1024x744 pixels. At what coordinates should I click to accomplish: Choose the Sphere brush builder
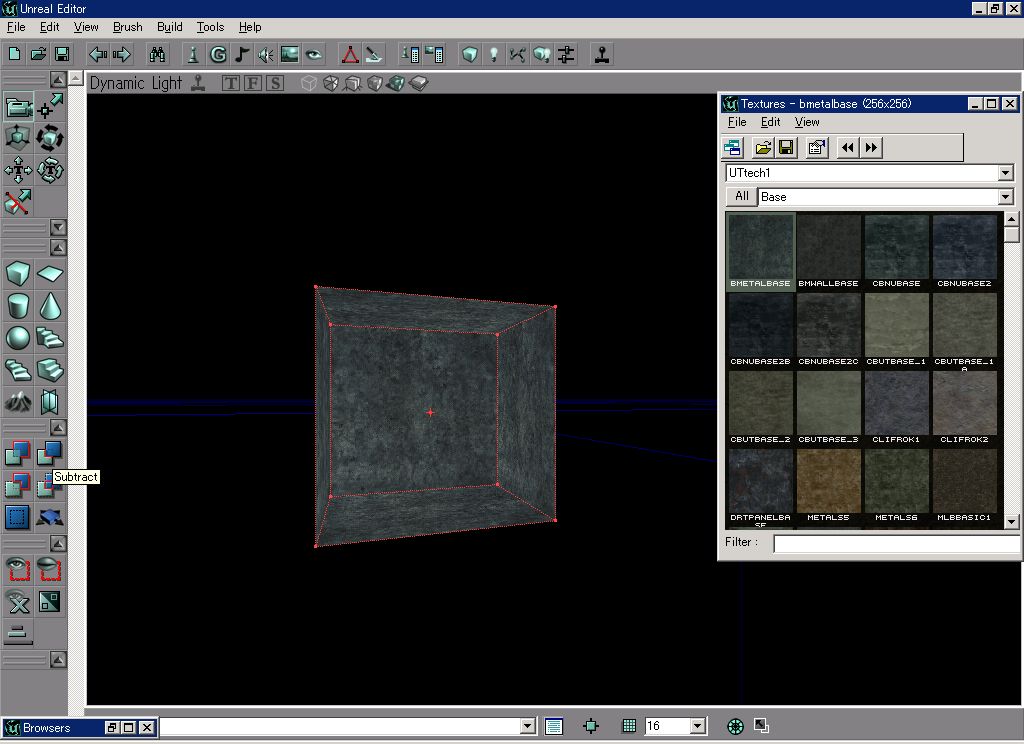coord(18,338)
